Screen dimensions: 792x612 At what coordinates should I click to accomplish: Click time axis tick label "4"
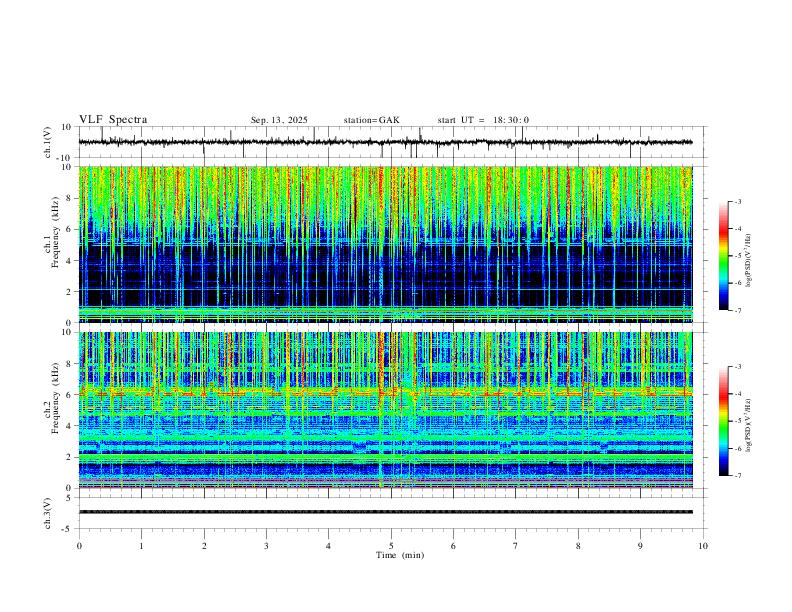click(328, 546)
